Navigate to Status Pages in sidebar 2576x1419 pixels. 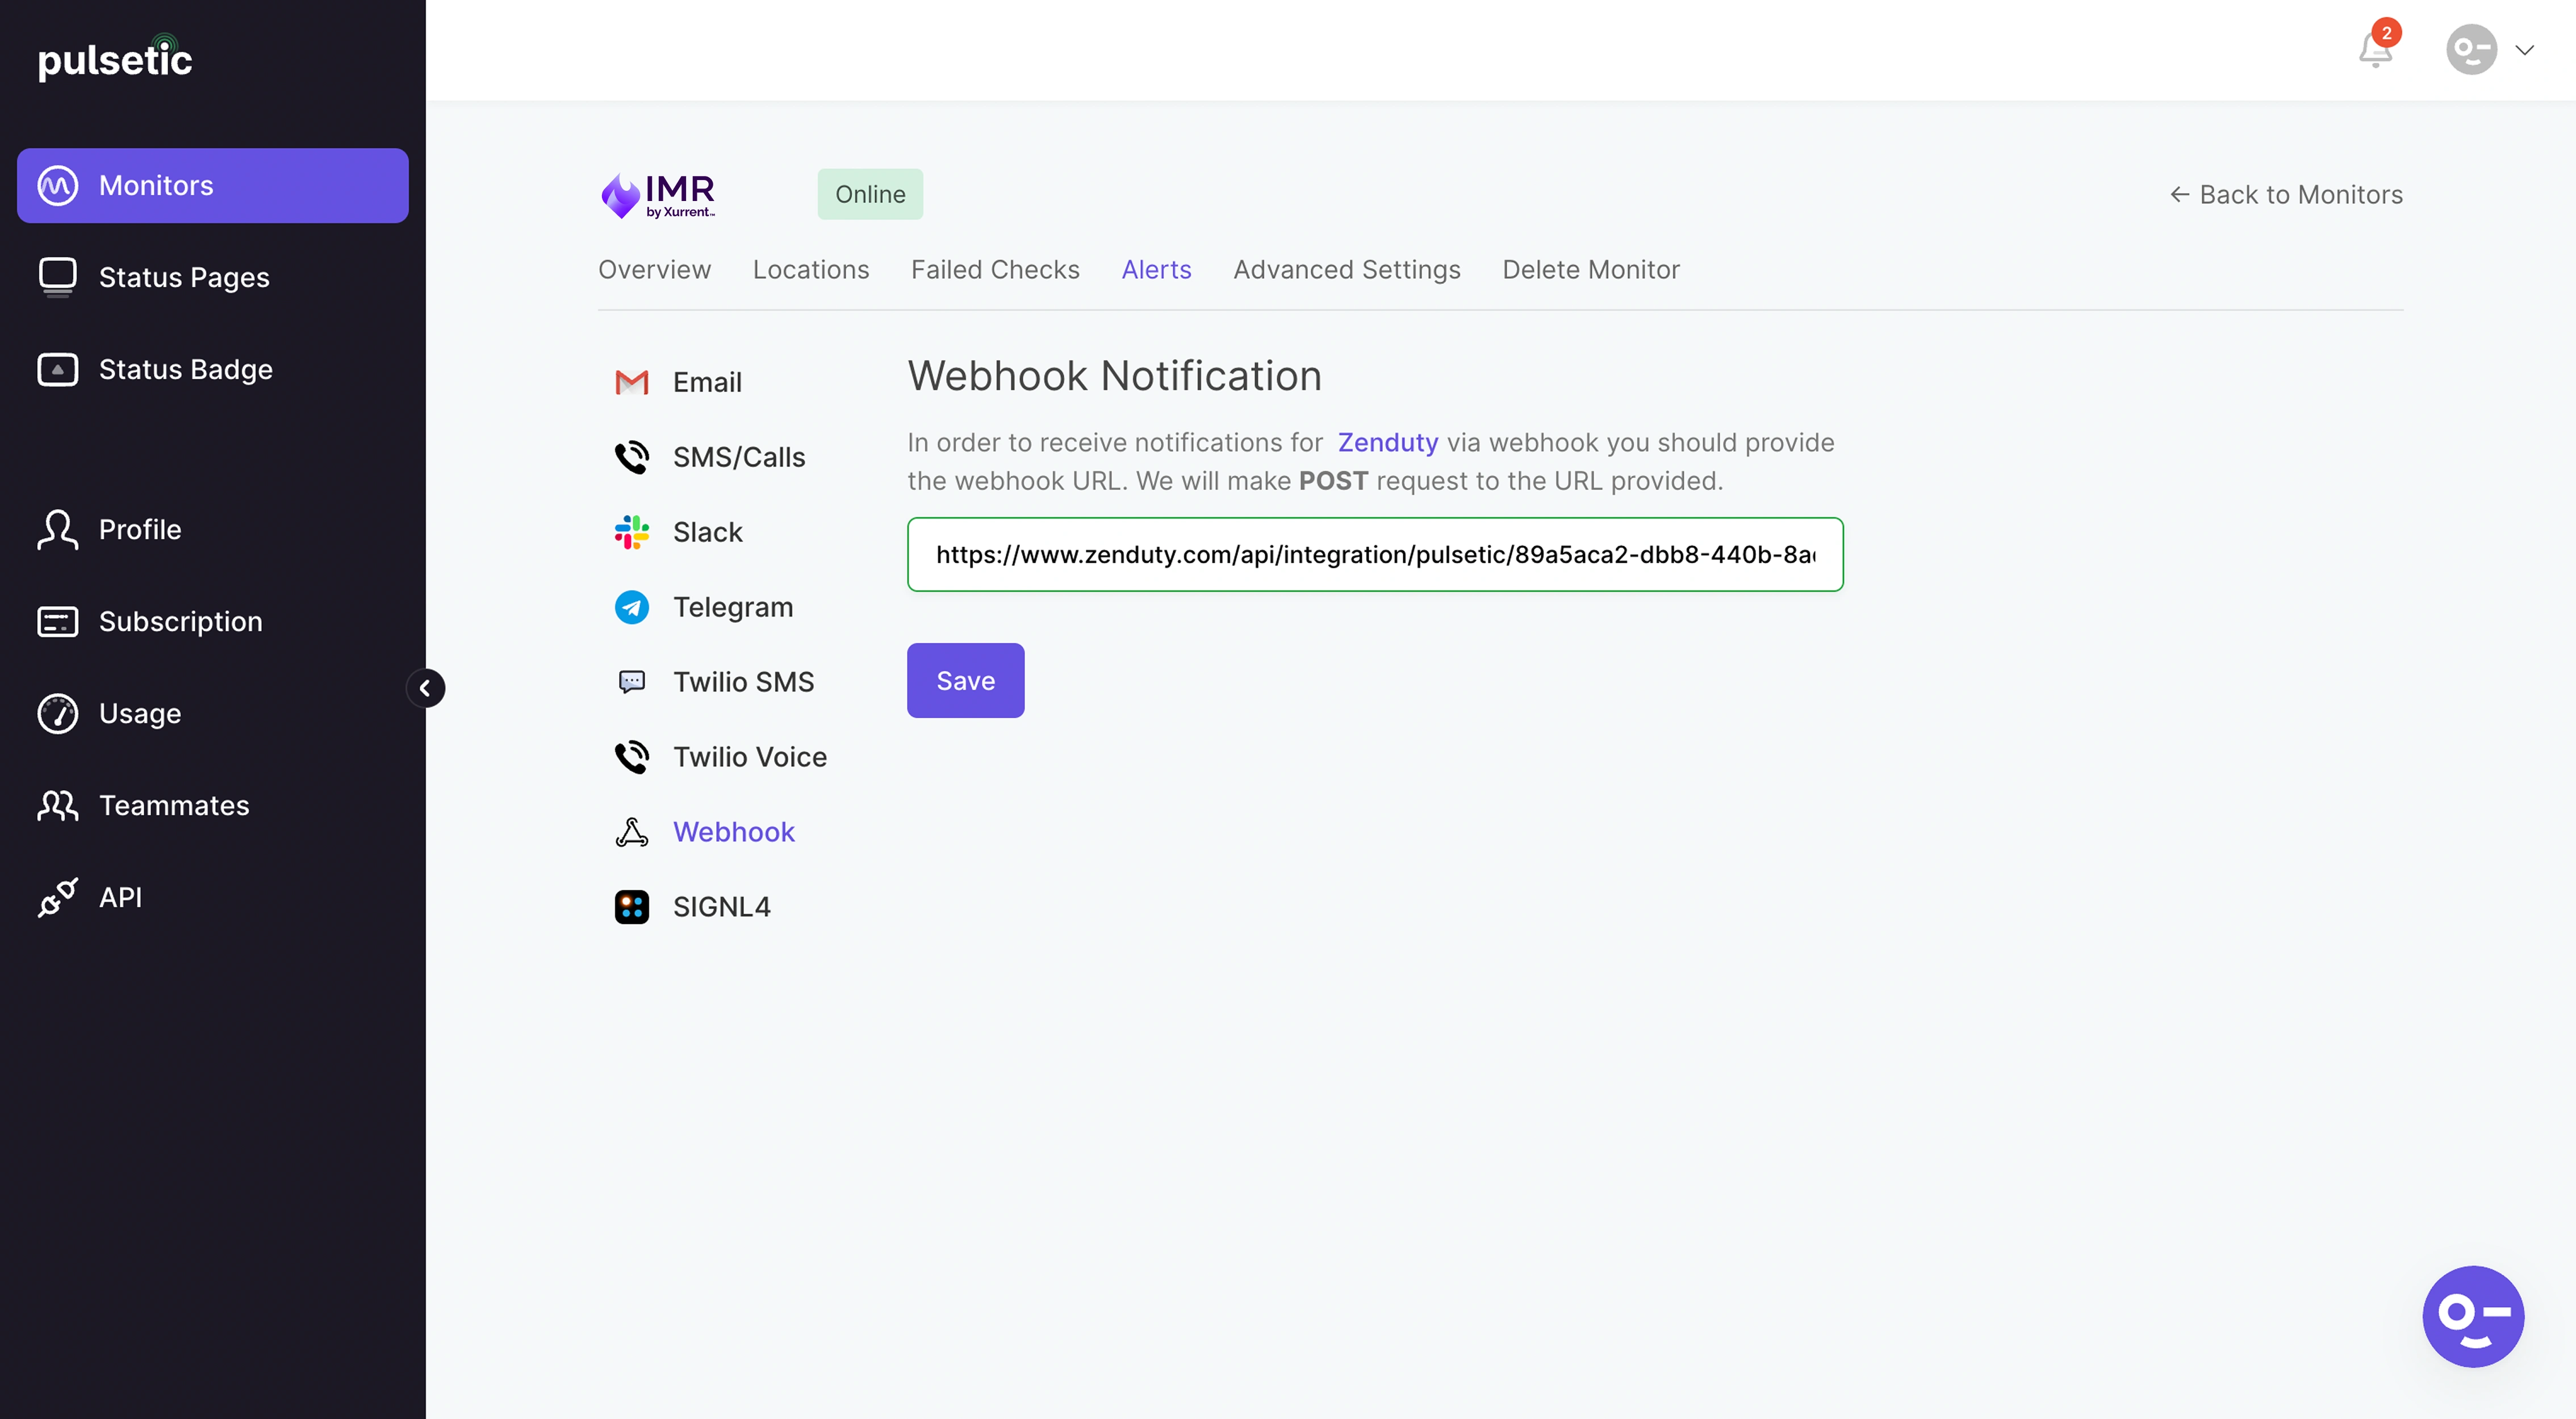coord(184,277)
